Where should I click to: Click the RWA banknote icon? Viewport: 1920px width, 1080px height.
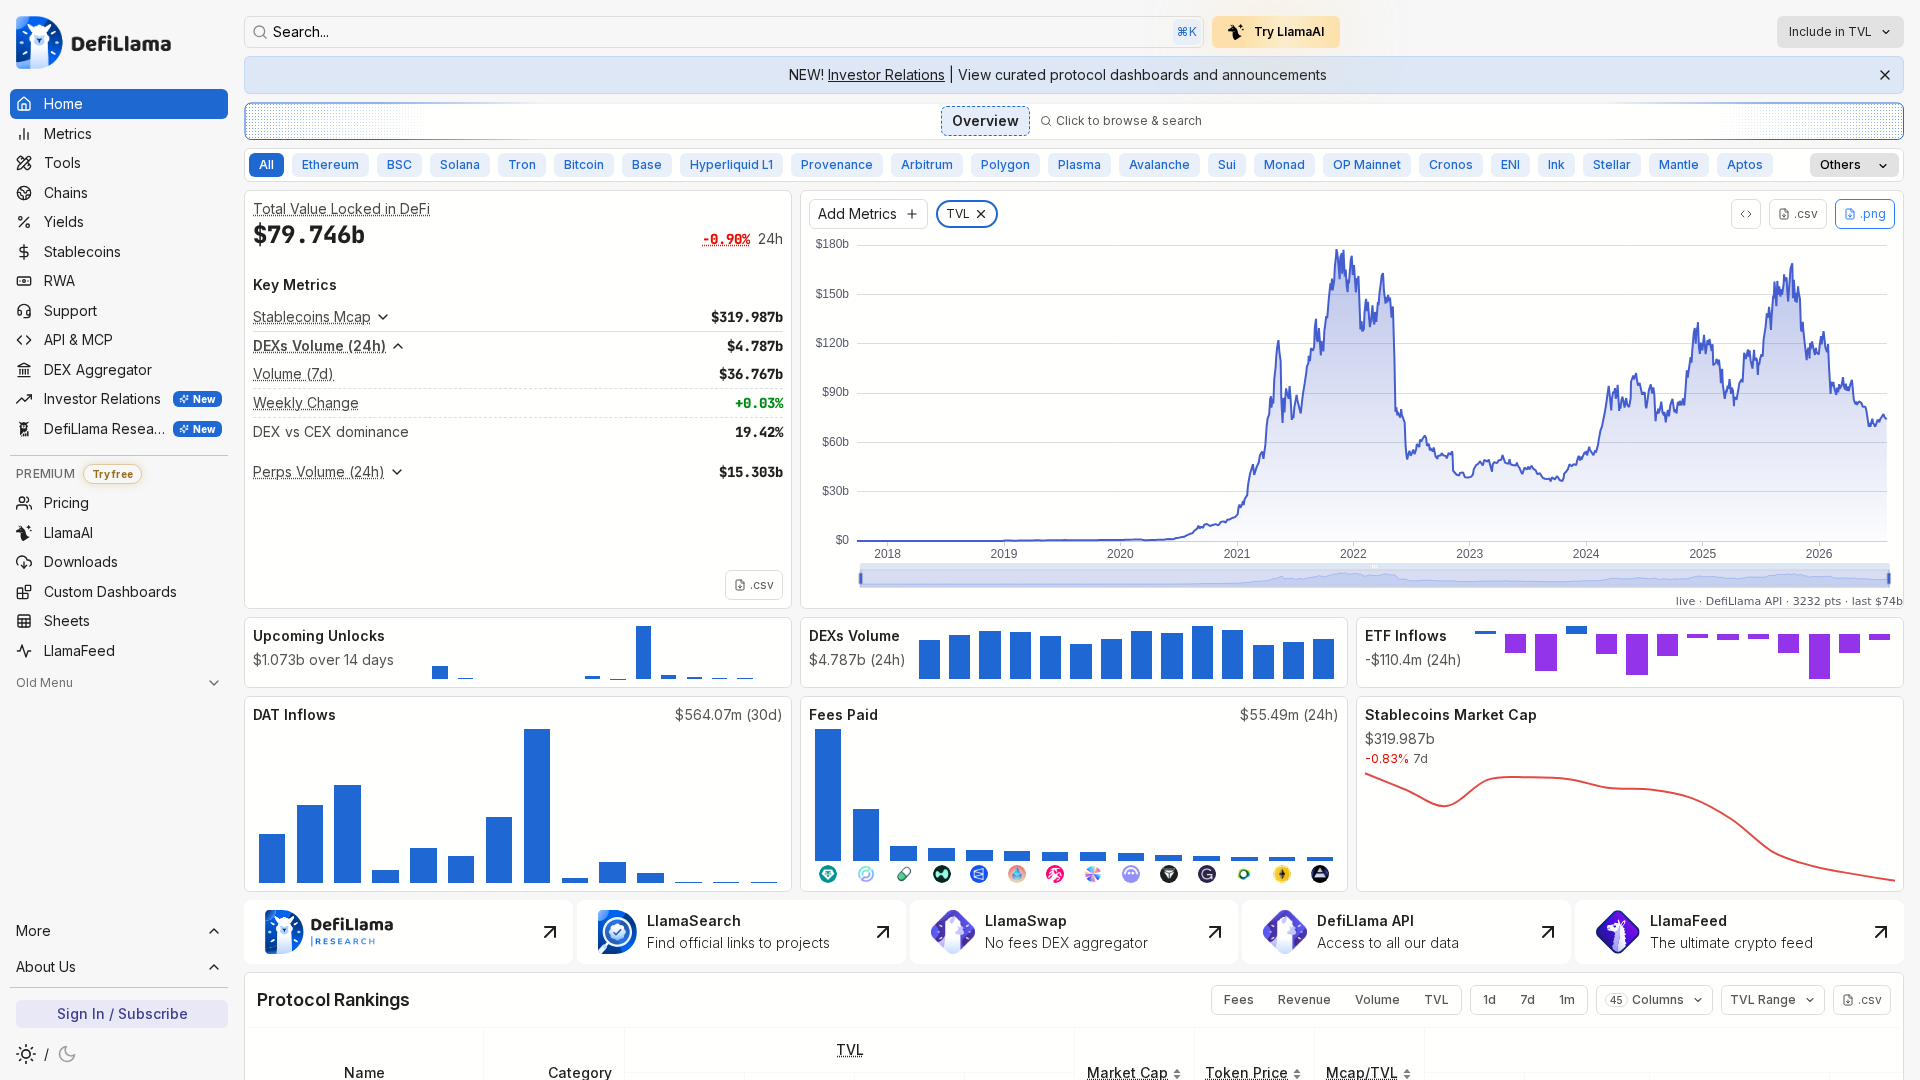[24, 281]
